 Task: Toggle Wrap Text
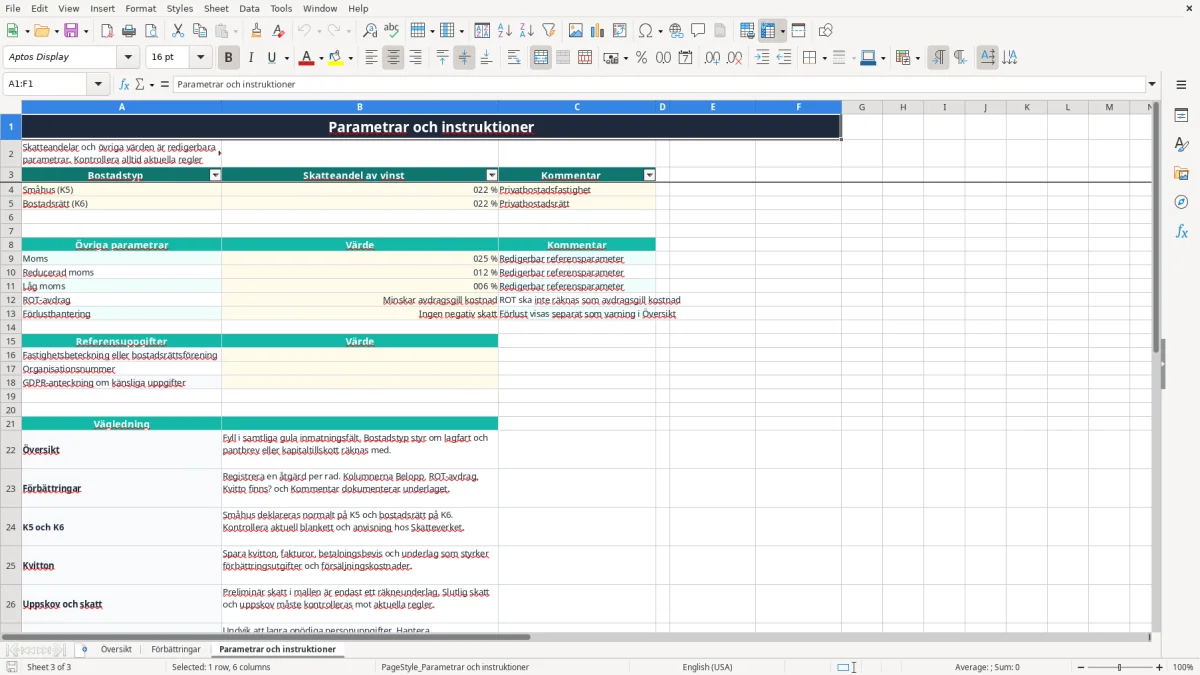514,58
